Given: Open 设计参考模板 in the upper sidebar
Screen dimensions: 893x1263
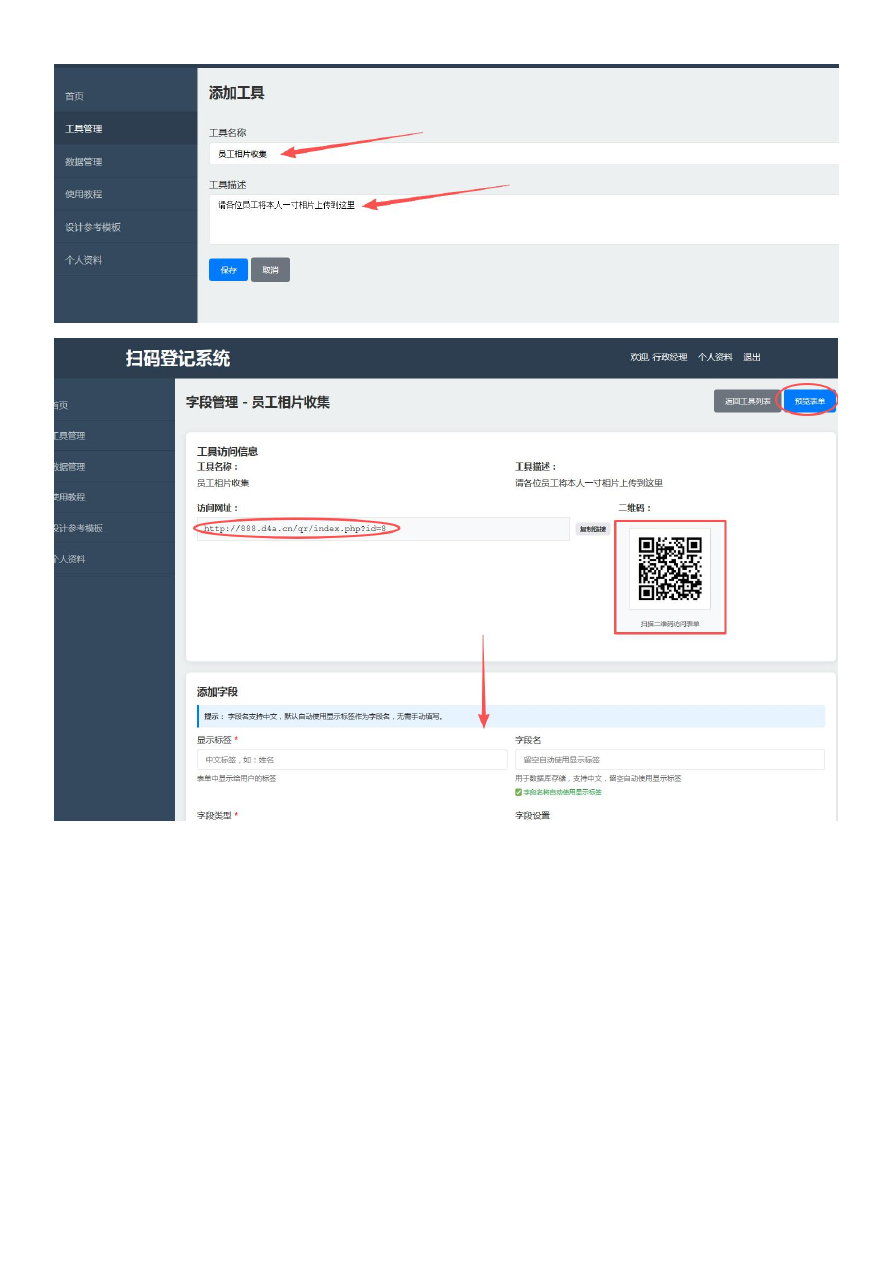Looking at the screenshot, I should coord(93,227).
